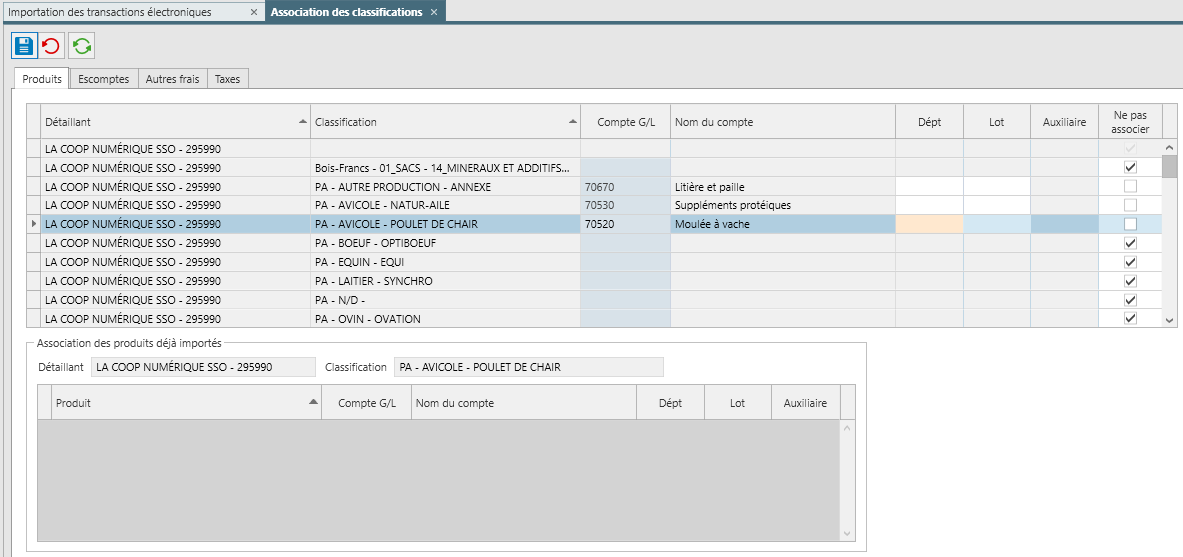Sort upper grid by Détaillant column header
This screenshot has width=1183, height=557.
pyautogui.click(x=175, y=122)
